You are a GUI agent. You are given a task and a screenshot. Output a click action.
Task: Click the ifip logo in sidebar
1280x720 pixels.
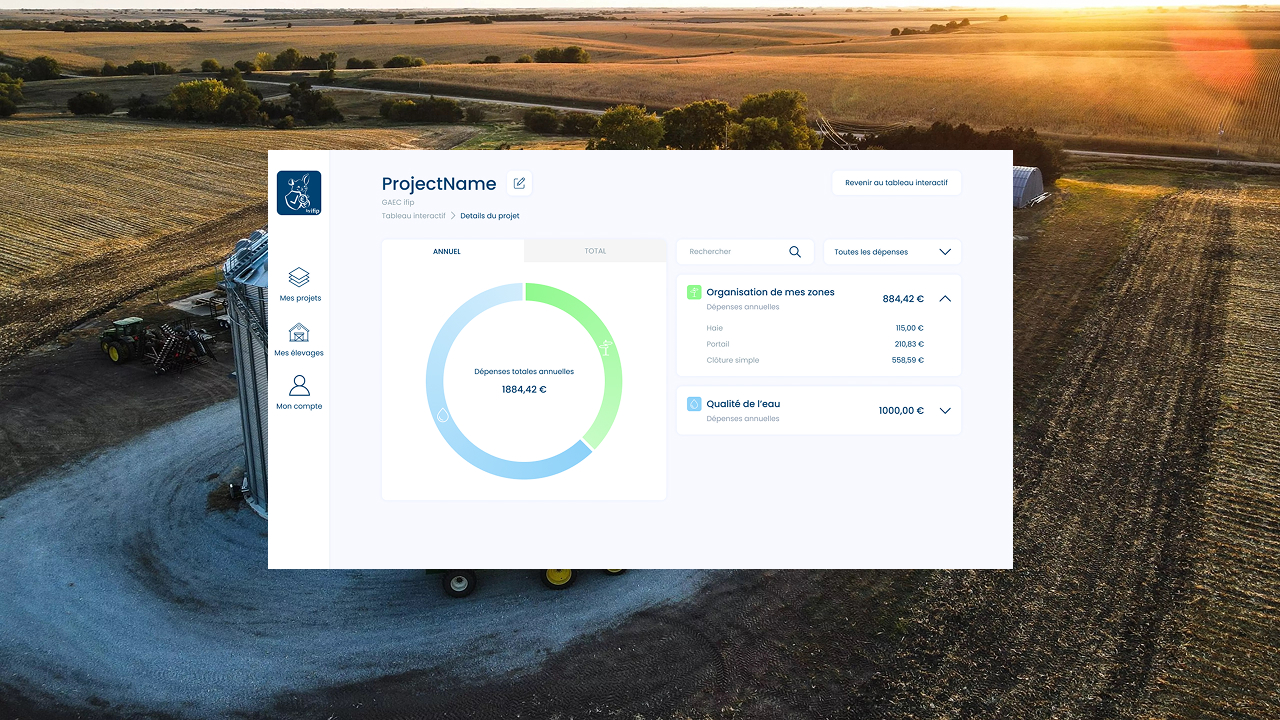pos(299,193)
